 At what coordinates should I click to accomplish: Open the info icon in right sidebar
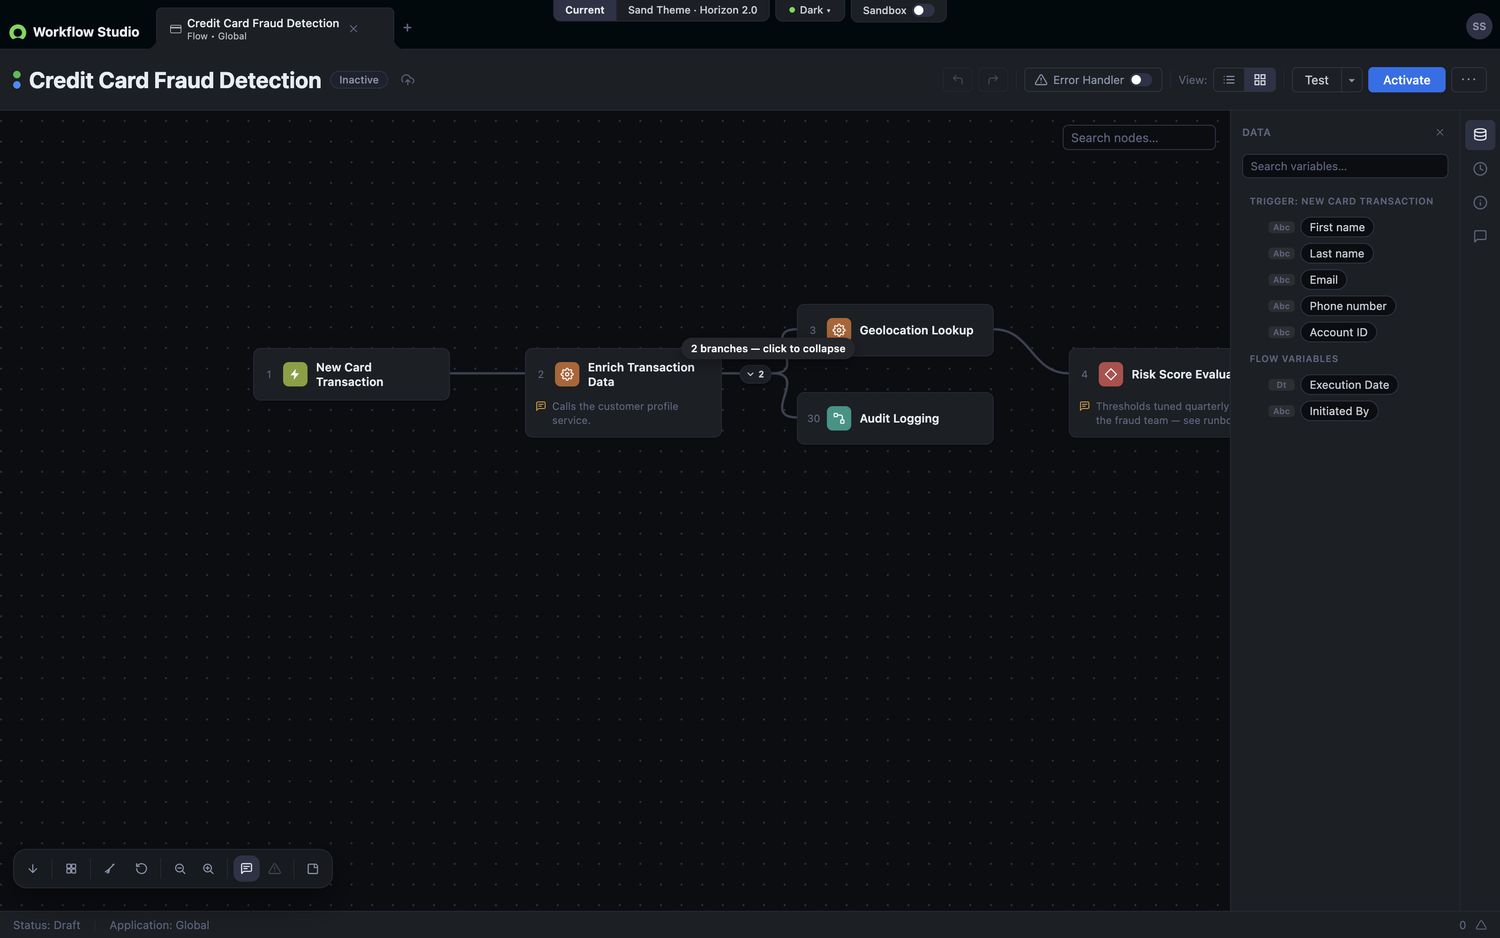coord(1480,203)
